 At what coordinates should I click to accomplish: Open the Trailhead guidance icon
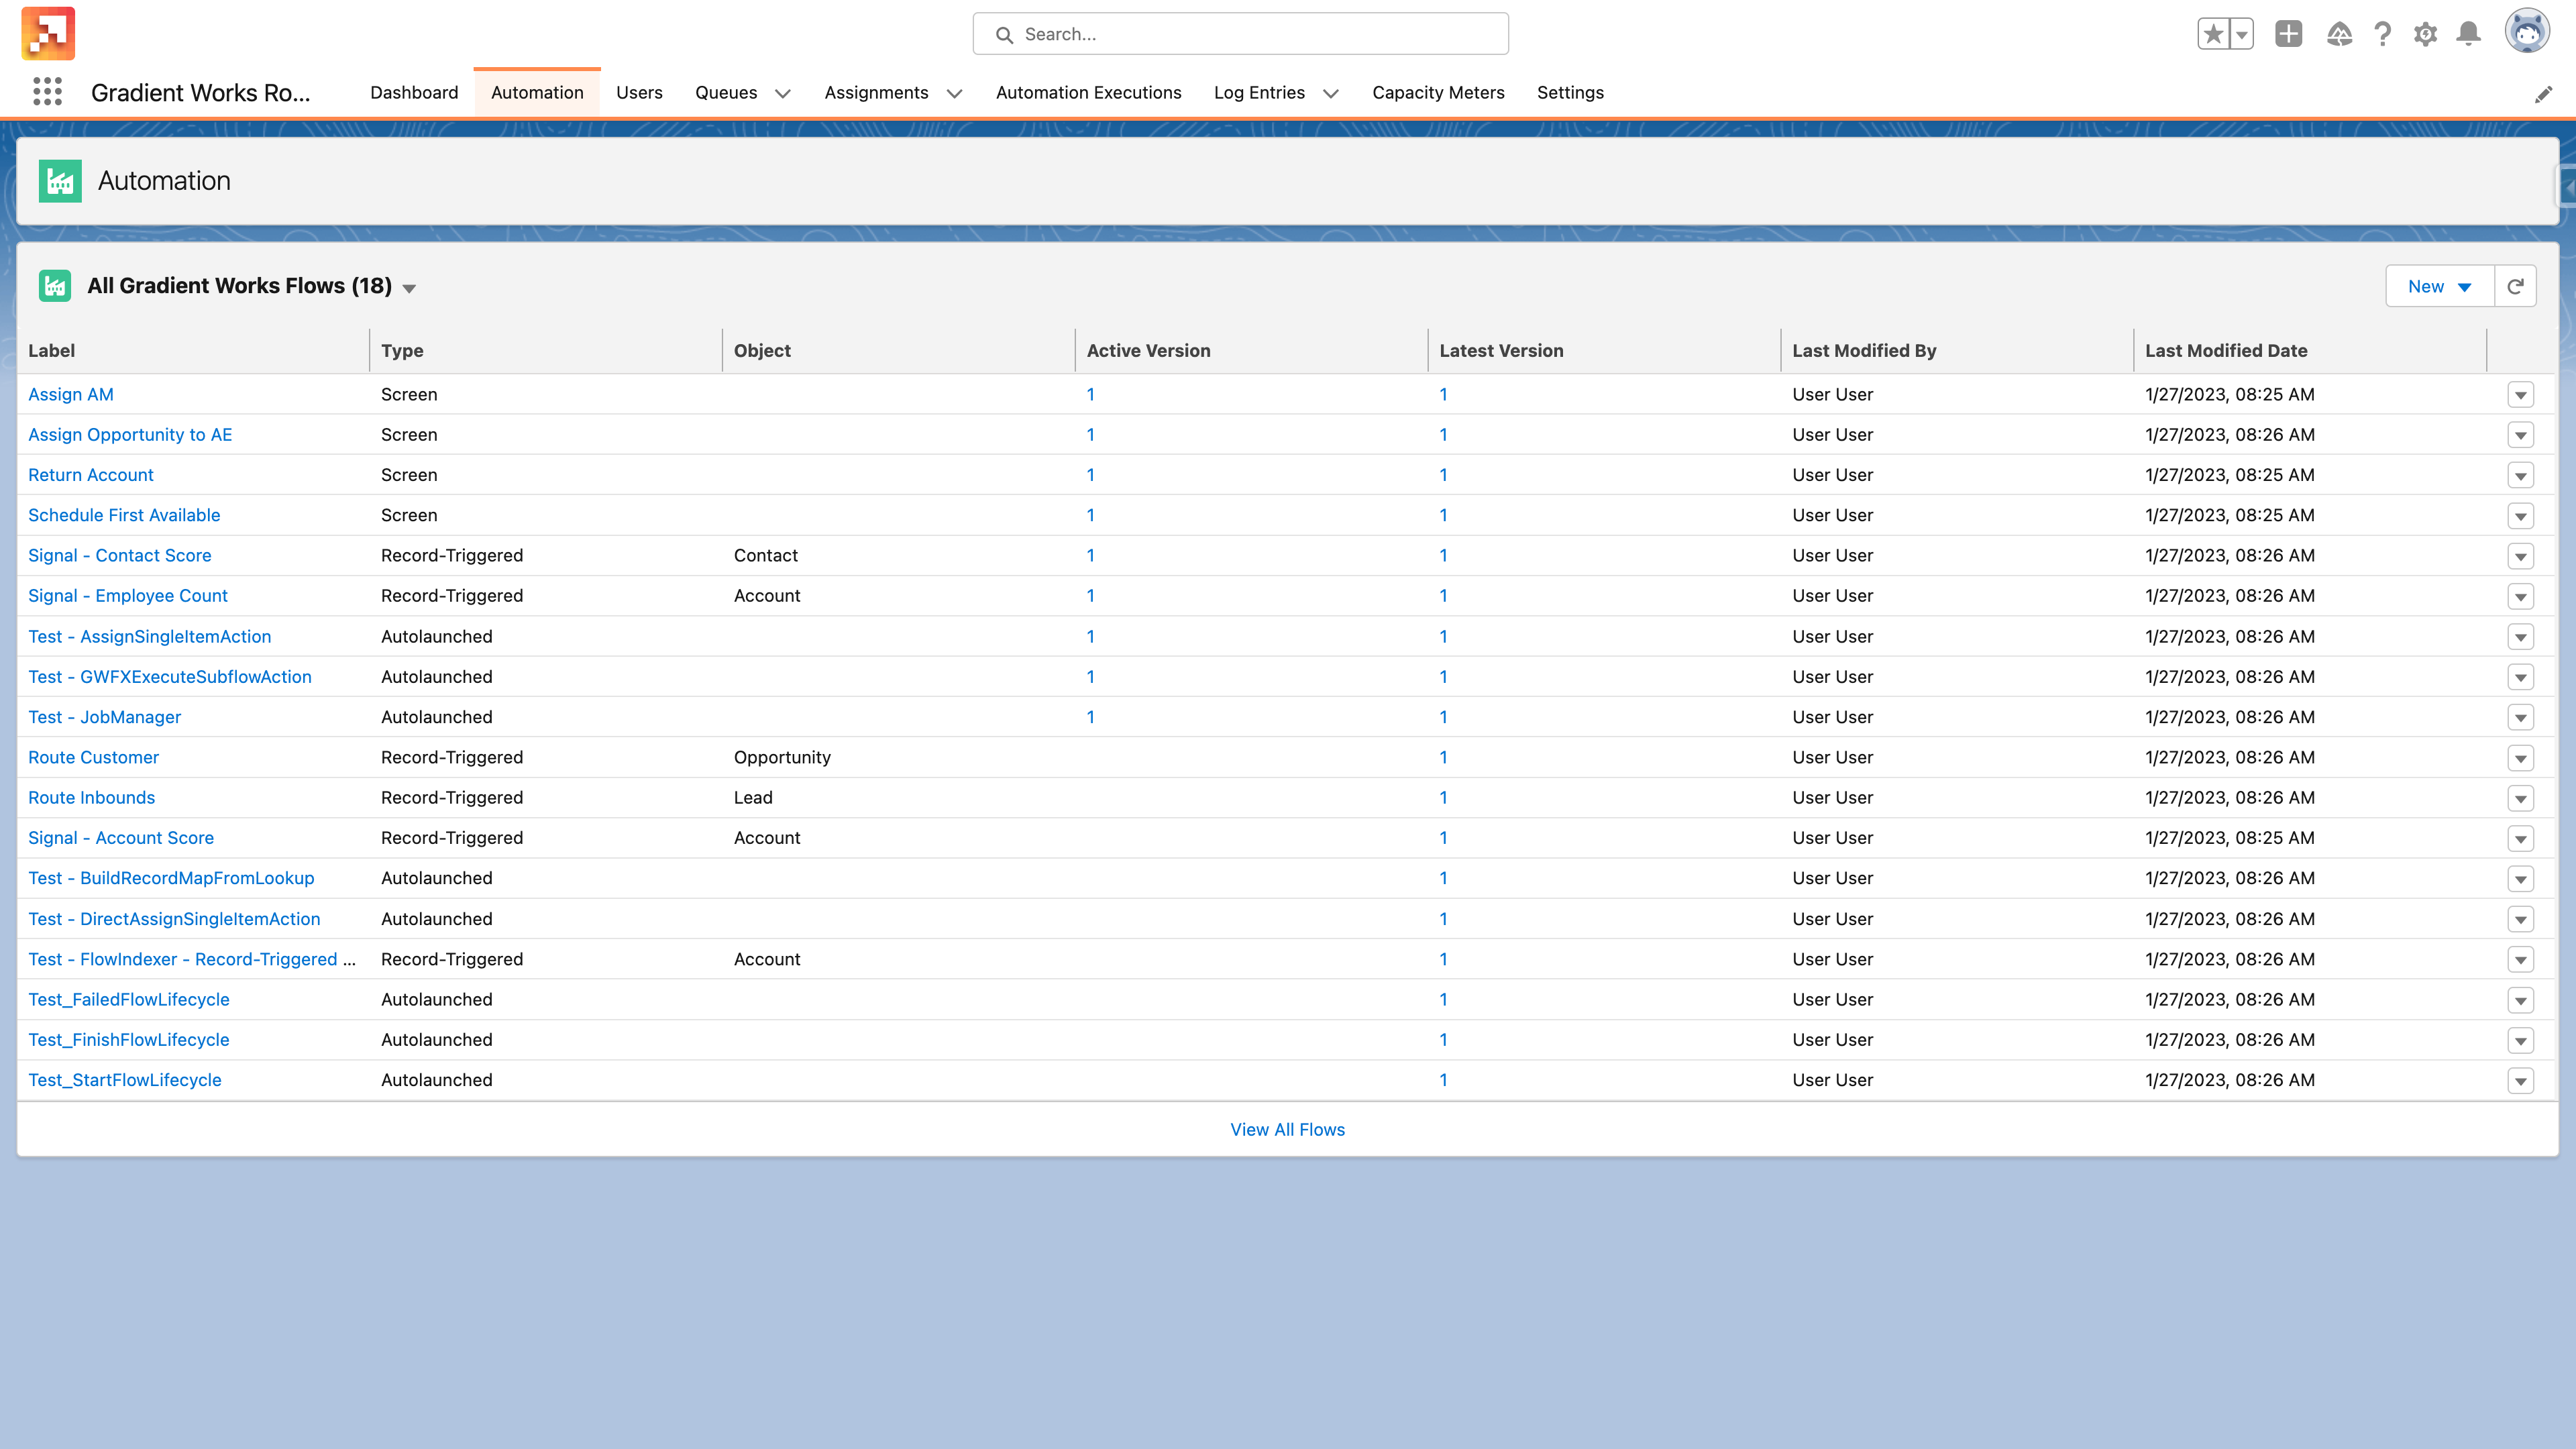pyautogui.click(x=2338, y=34)
